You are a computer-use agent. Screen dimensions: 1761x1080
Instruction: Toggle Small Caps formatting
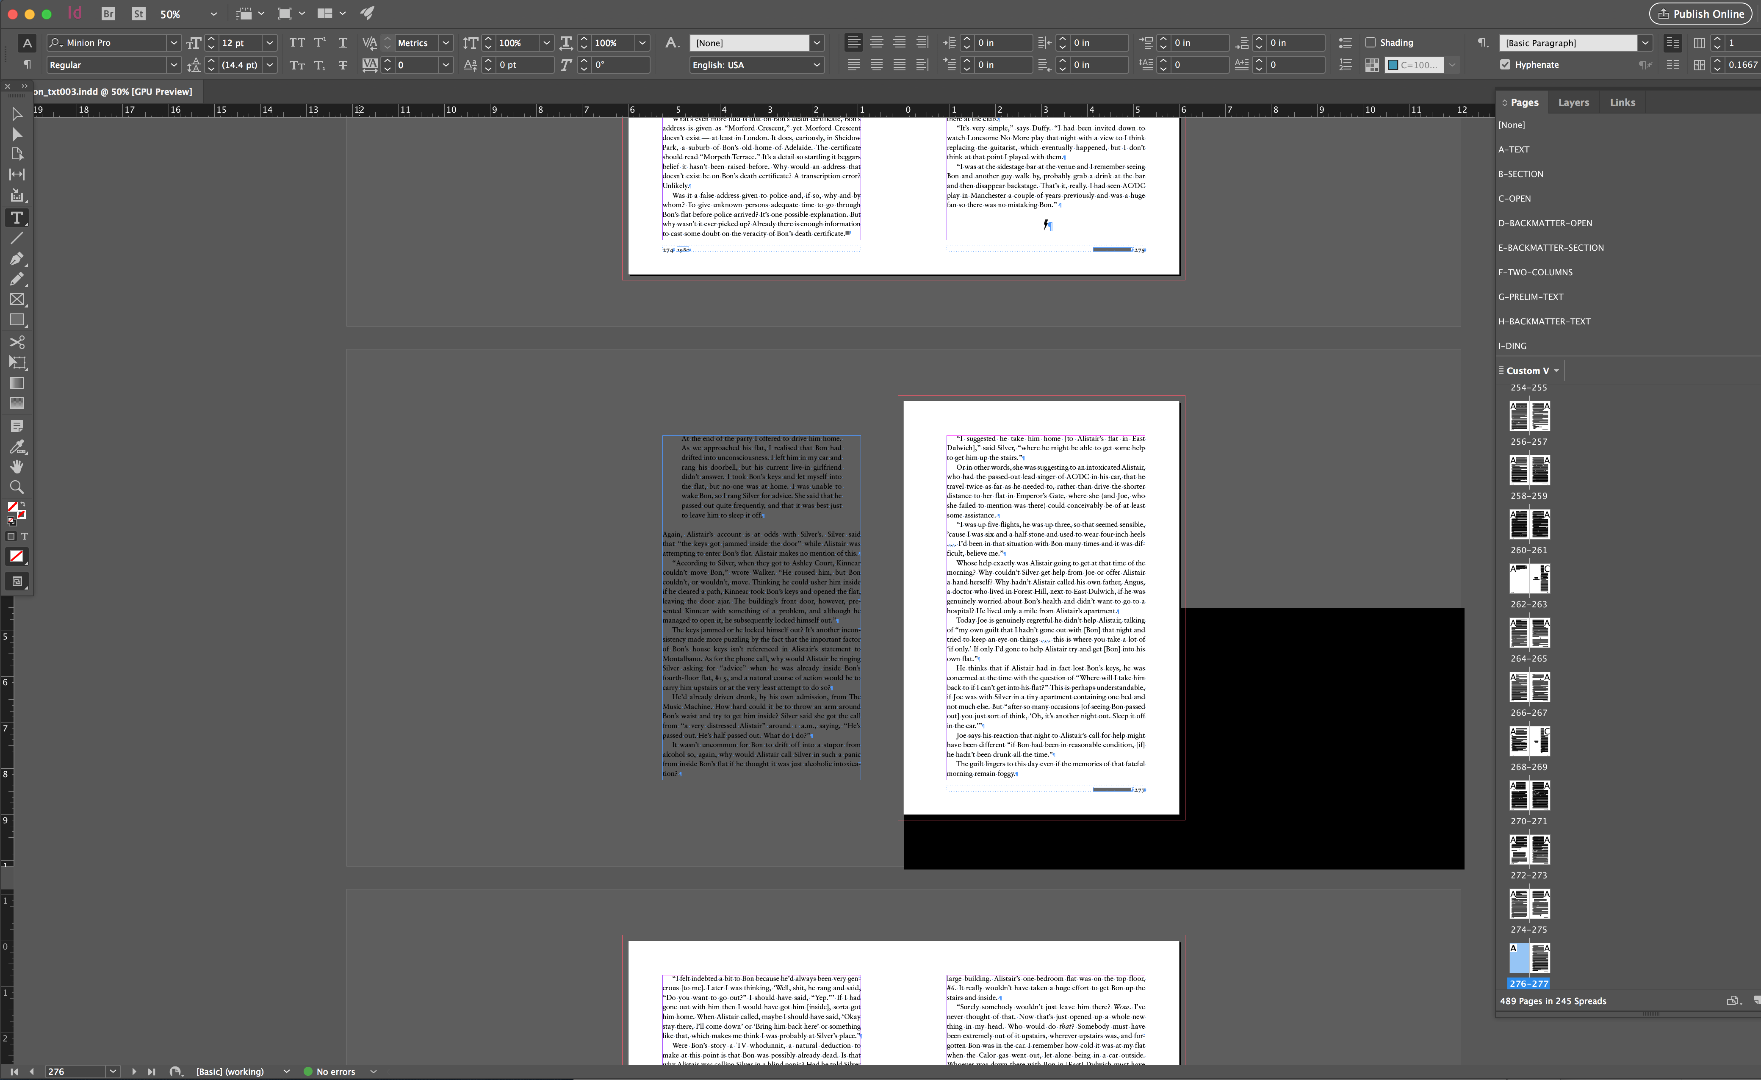point(297,65)
